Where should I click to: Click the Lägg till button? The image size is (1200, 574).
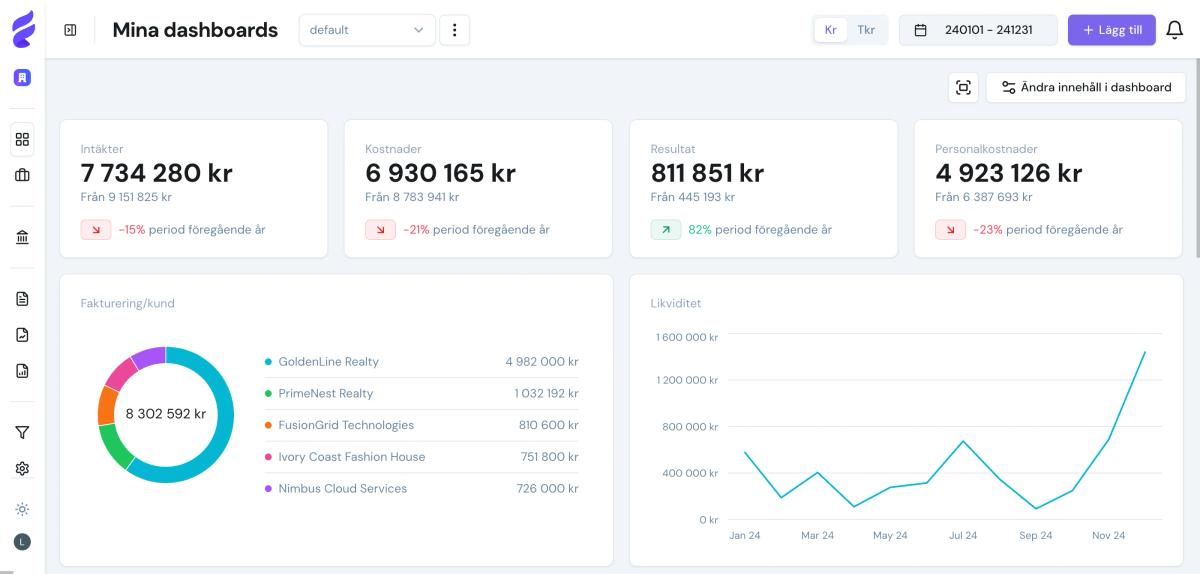click(1111, 30)
